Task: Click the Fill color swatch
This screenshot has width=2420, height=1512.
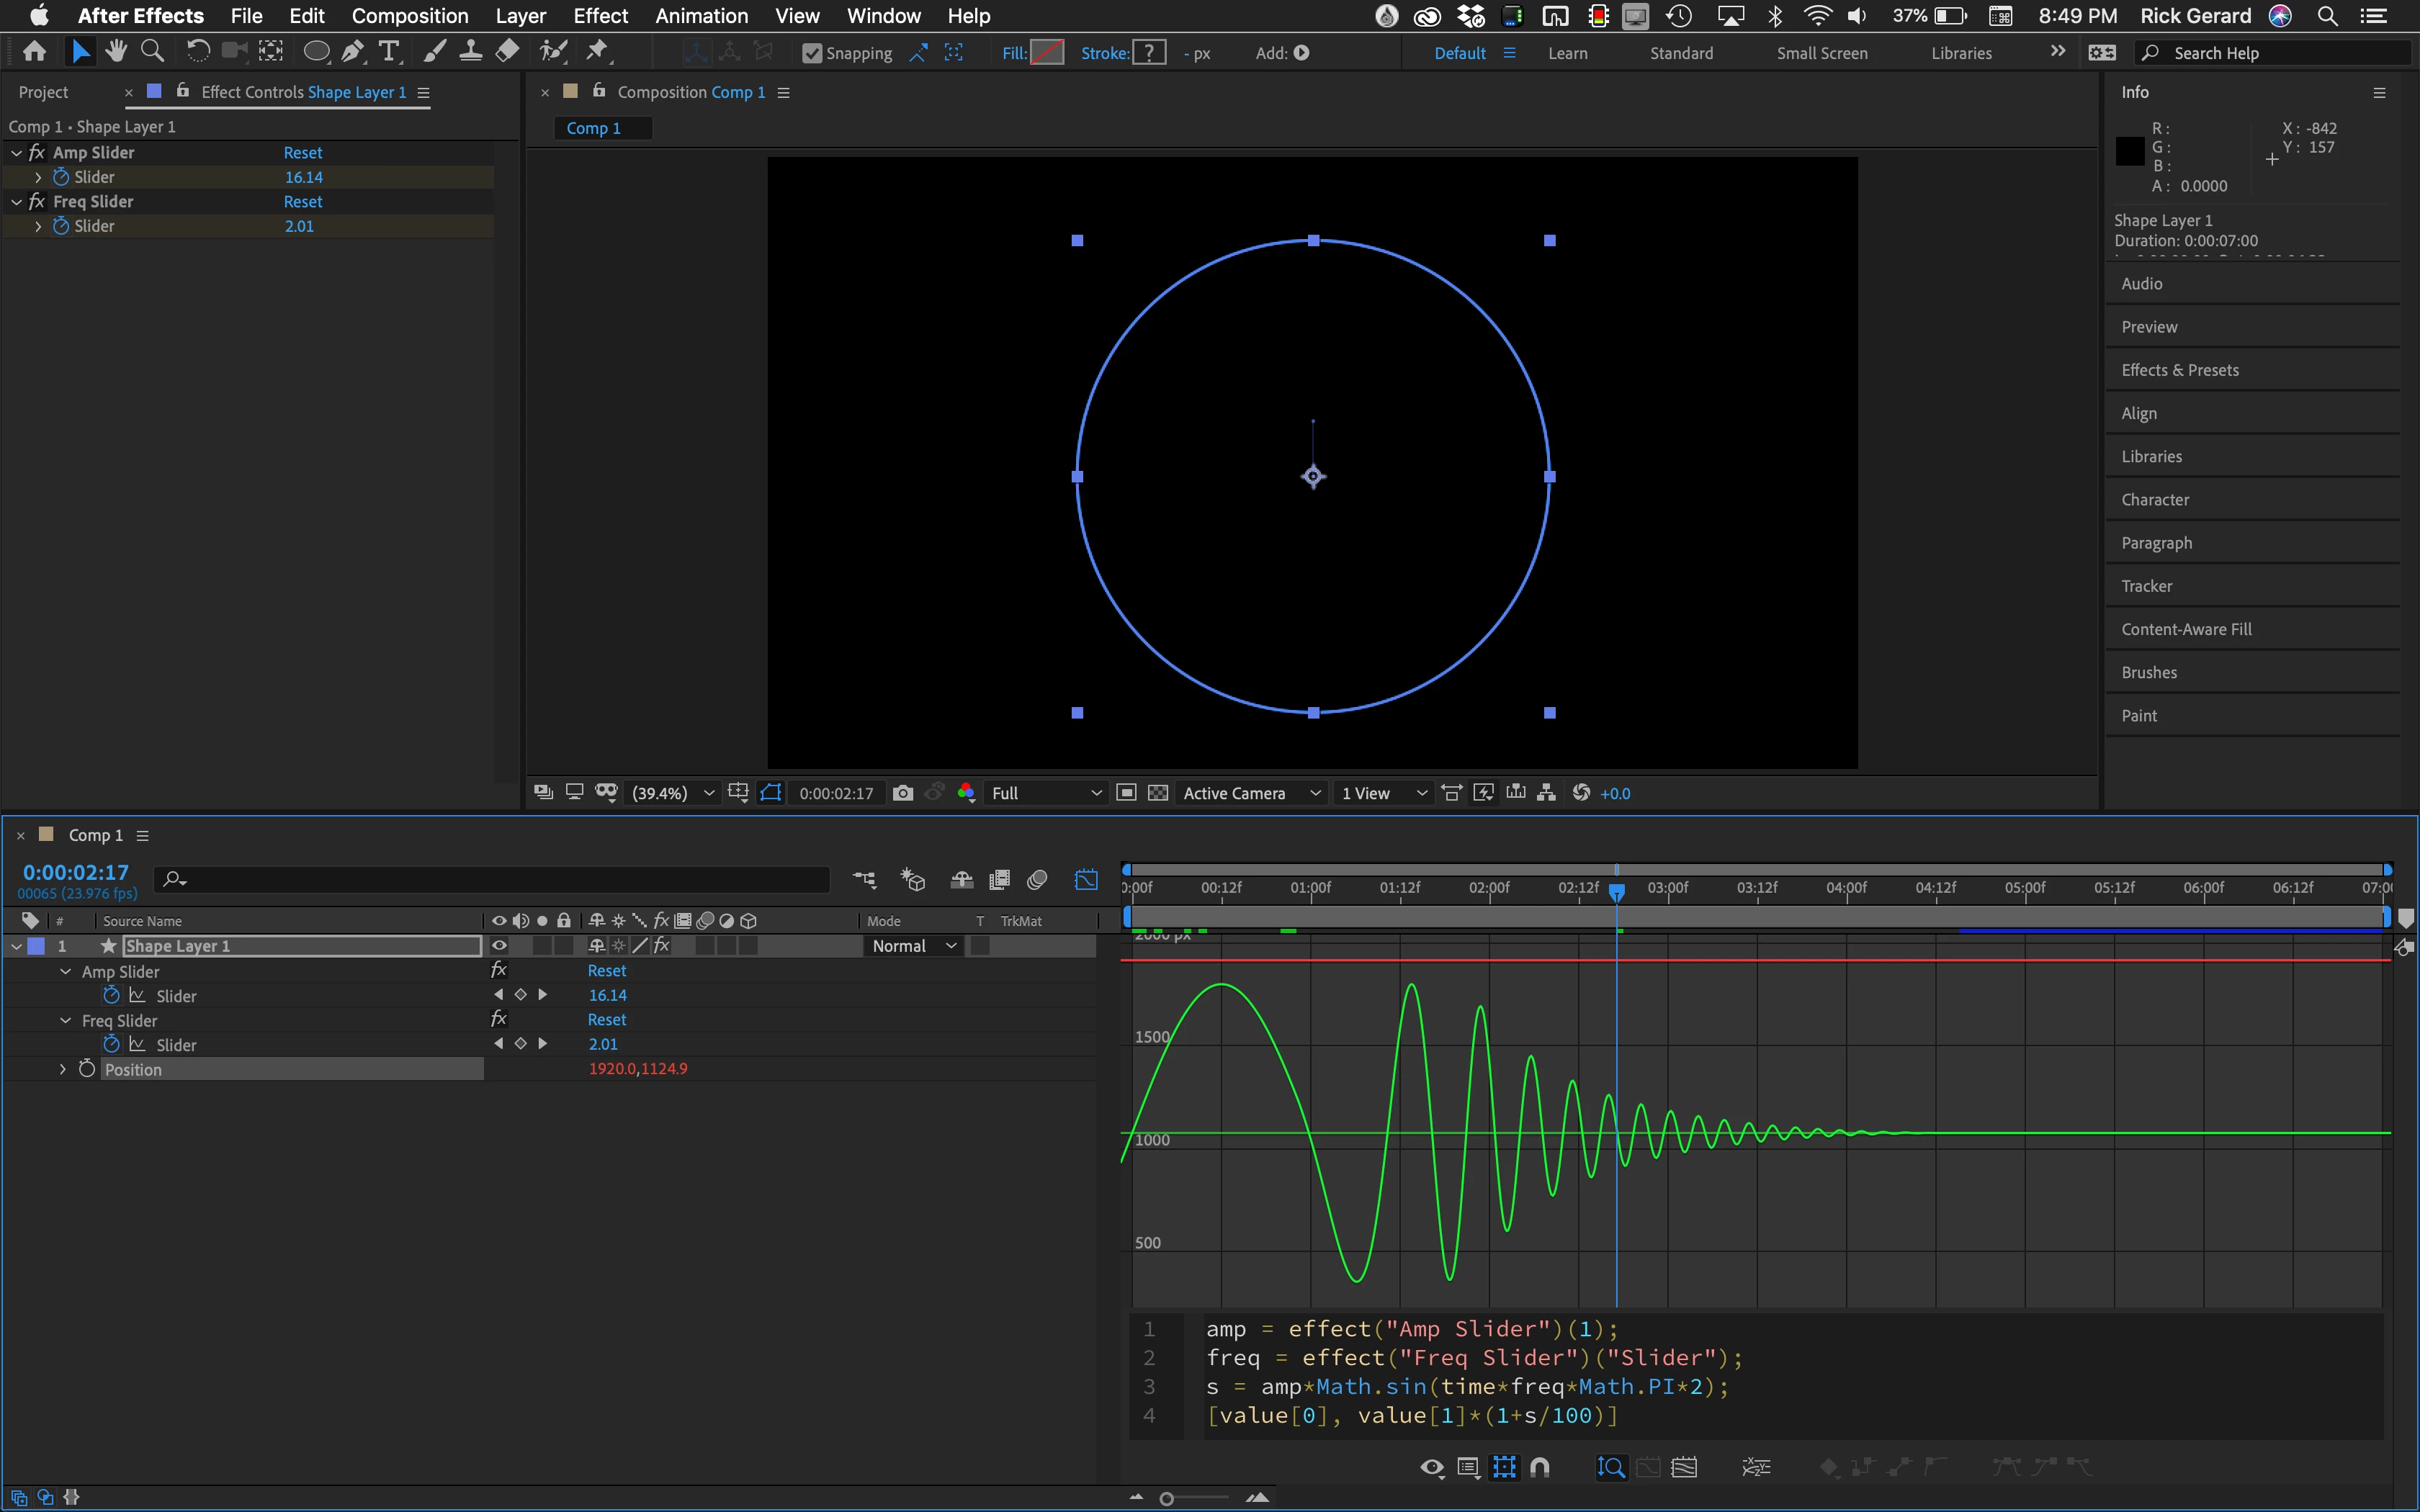Action: tap(1046, 53)
